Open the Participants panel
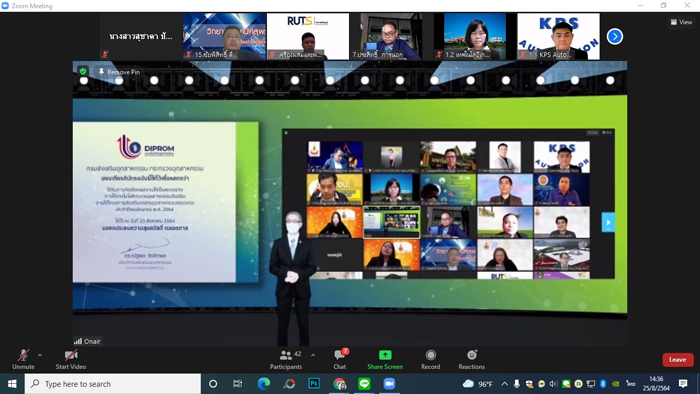Viewport: 700px width, 394px height. click(286, 359)
